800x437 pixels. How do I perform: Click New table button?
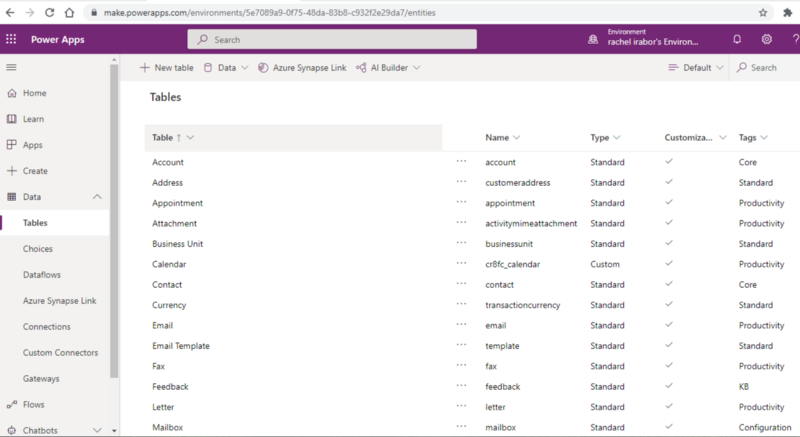click(166, 67)
